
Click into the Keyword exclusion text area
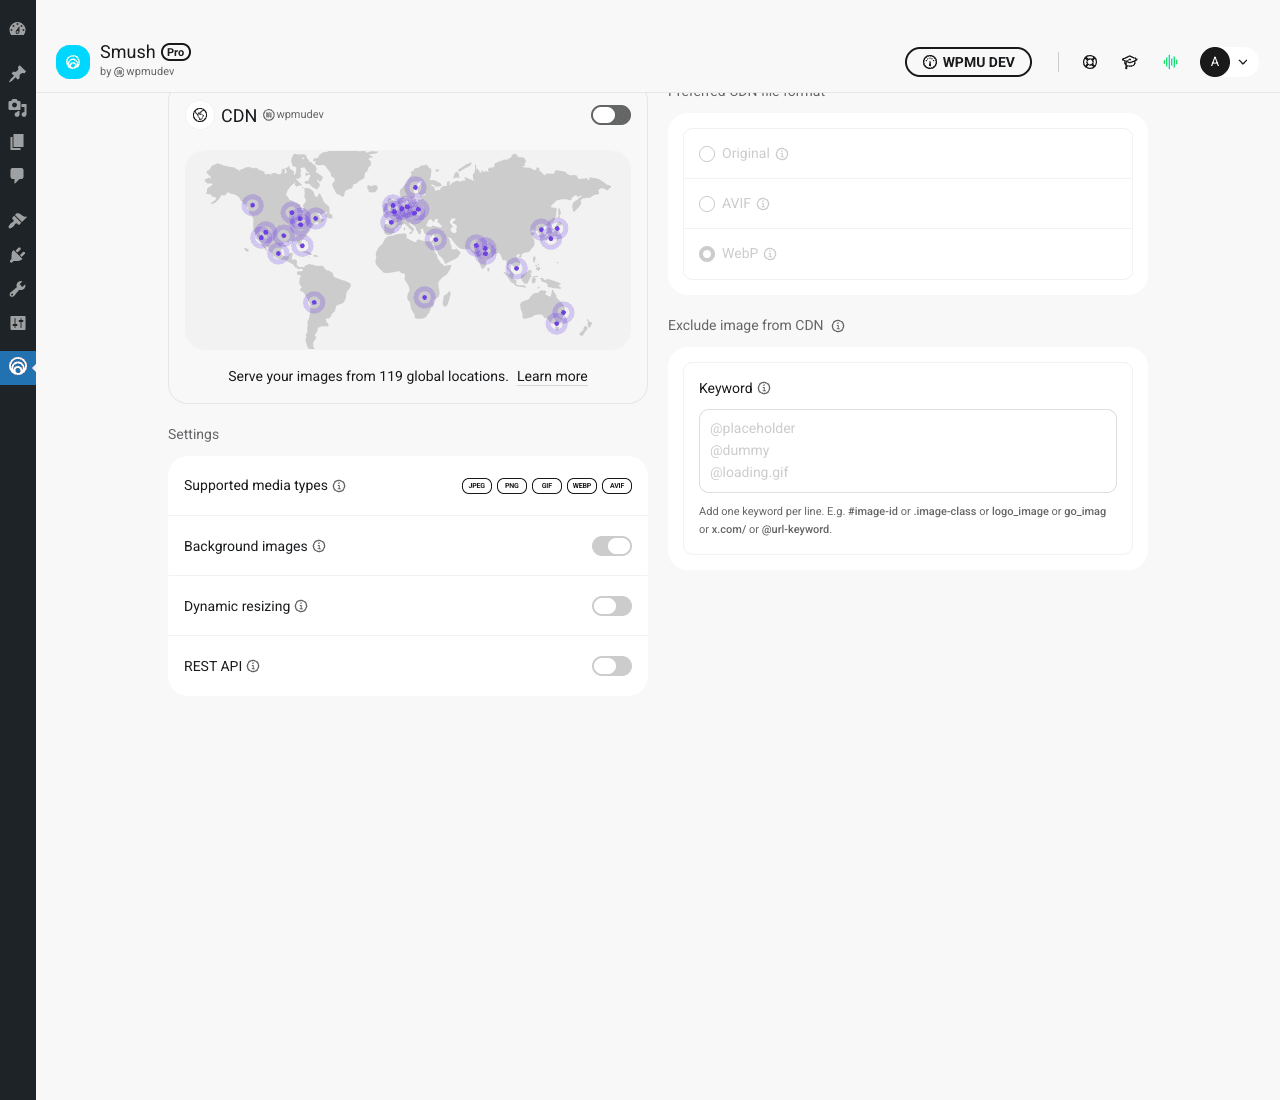[x=908, y=451]
